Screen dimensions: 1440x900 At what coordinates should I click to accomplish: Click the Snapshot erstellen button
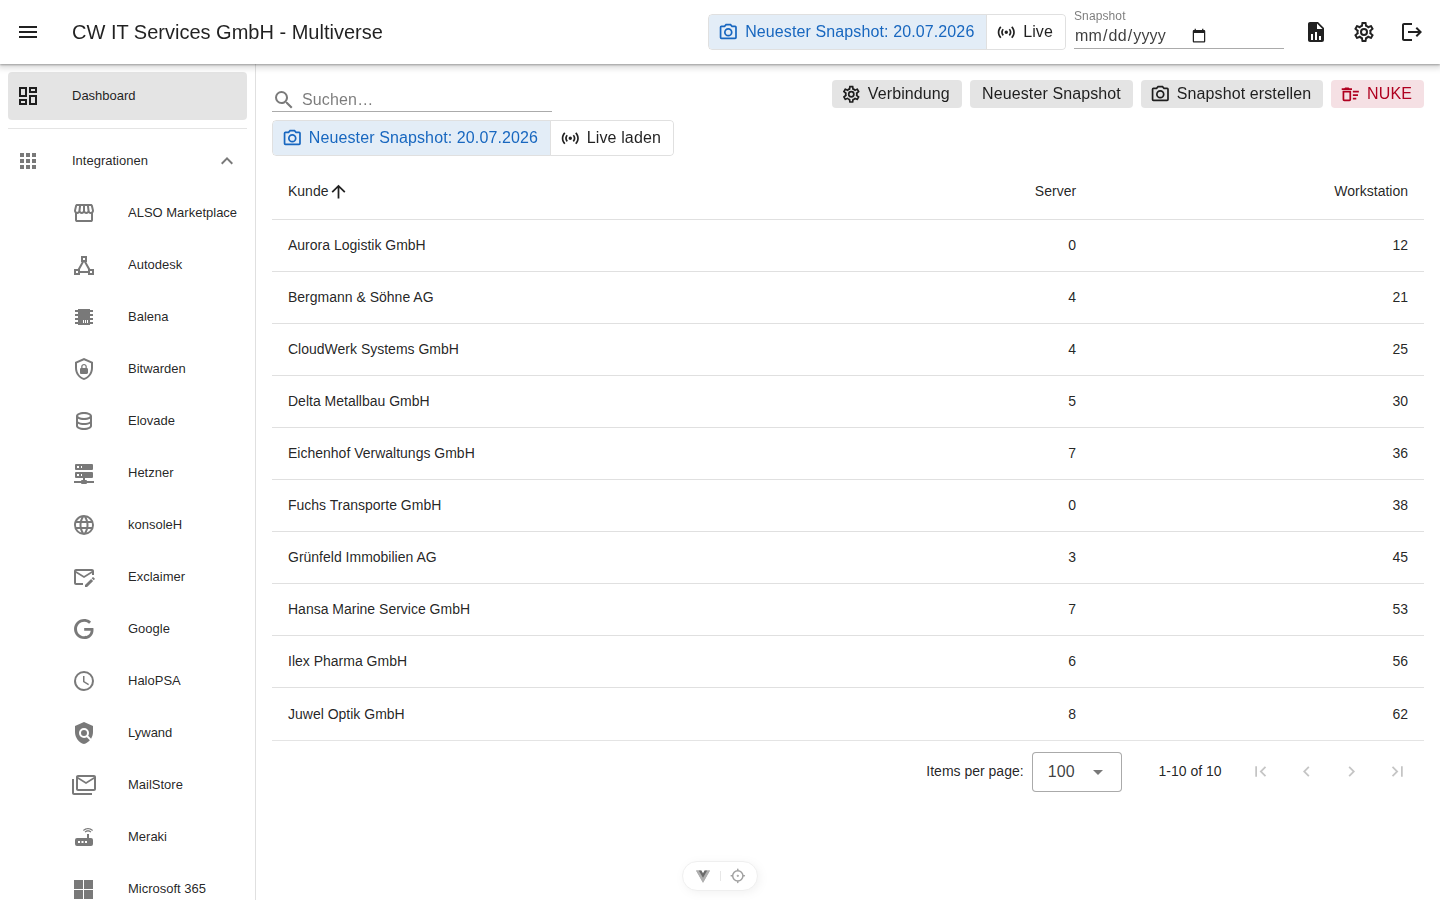tap(1231, 94)
